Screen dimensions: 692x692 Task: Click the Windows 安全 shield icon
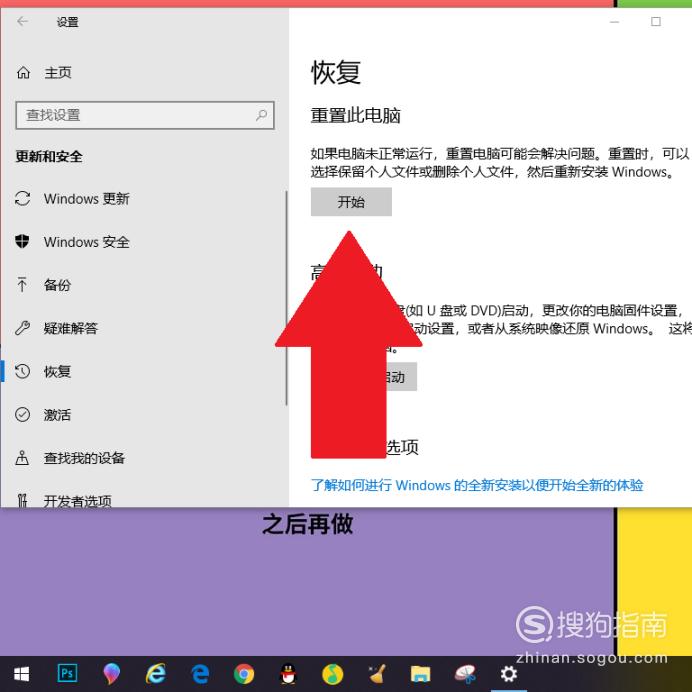(x=22, y=241)
